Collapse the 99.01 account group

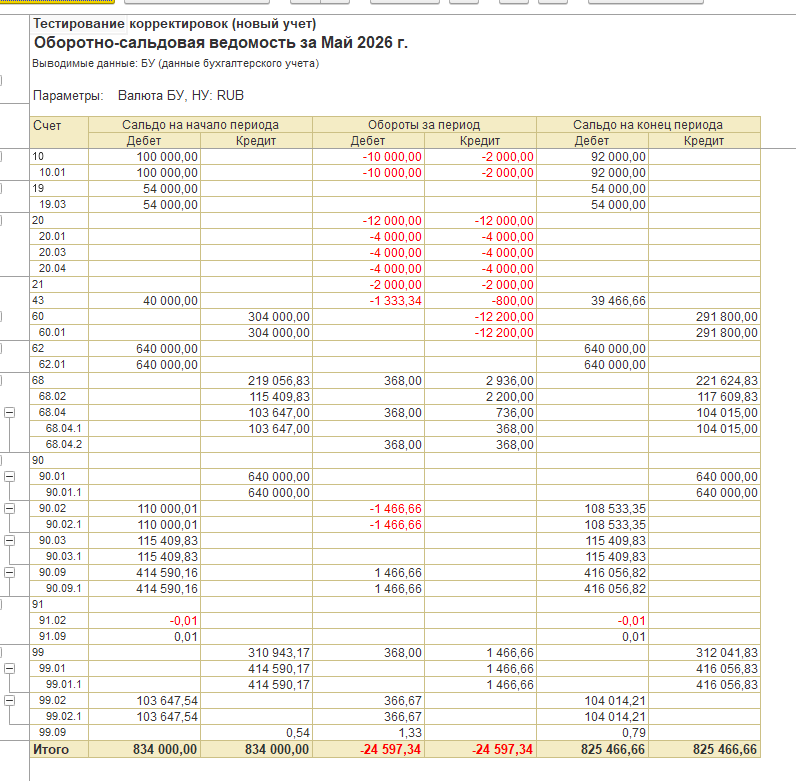pos(9,668)
